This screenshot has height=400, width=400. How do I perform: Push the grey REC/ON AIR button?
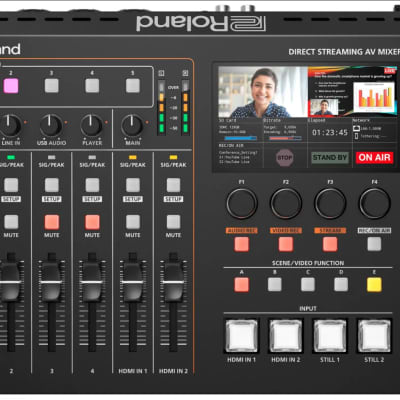click(374, 244)
